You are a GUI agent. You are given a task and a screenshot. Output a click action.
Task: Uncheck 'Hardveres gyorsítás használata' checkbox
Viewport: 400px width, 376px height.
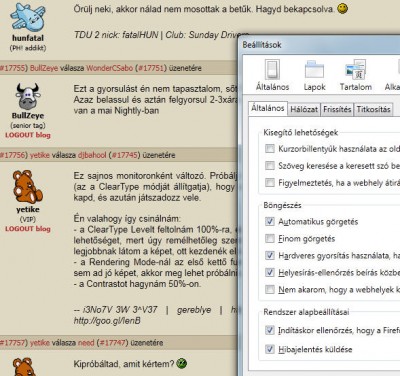click(x=270, y=255)
